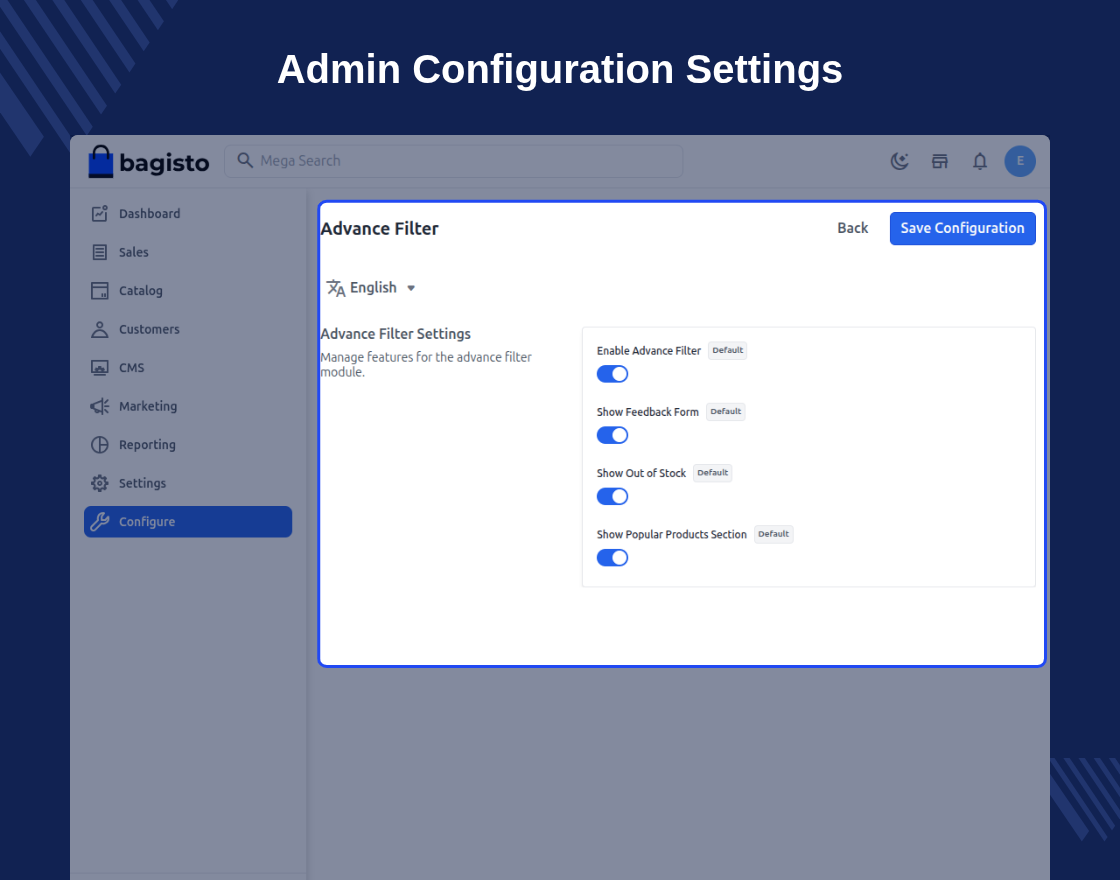1120x880 pixels.
Task: Open Catalog menu item
Action: [188, 291]
